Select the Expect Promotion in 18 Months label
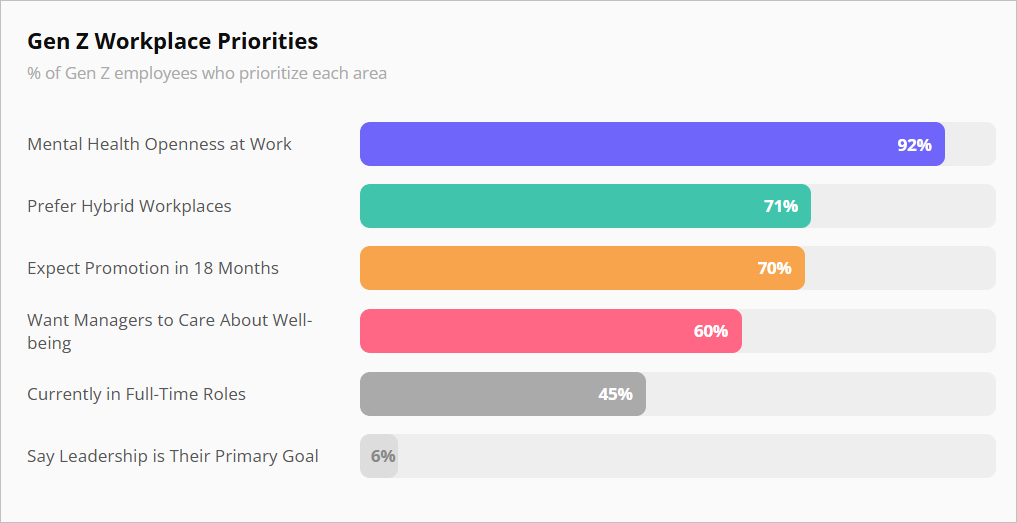 point(153,268)
